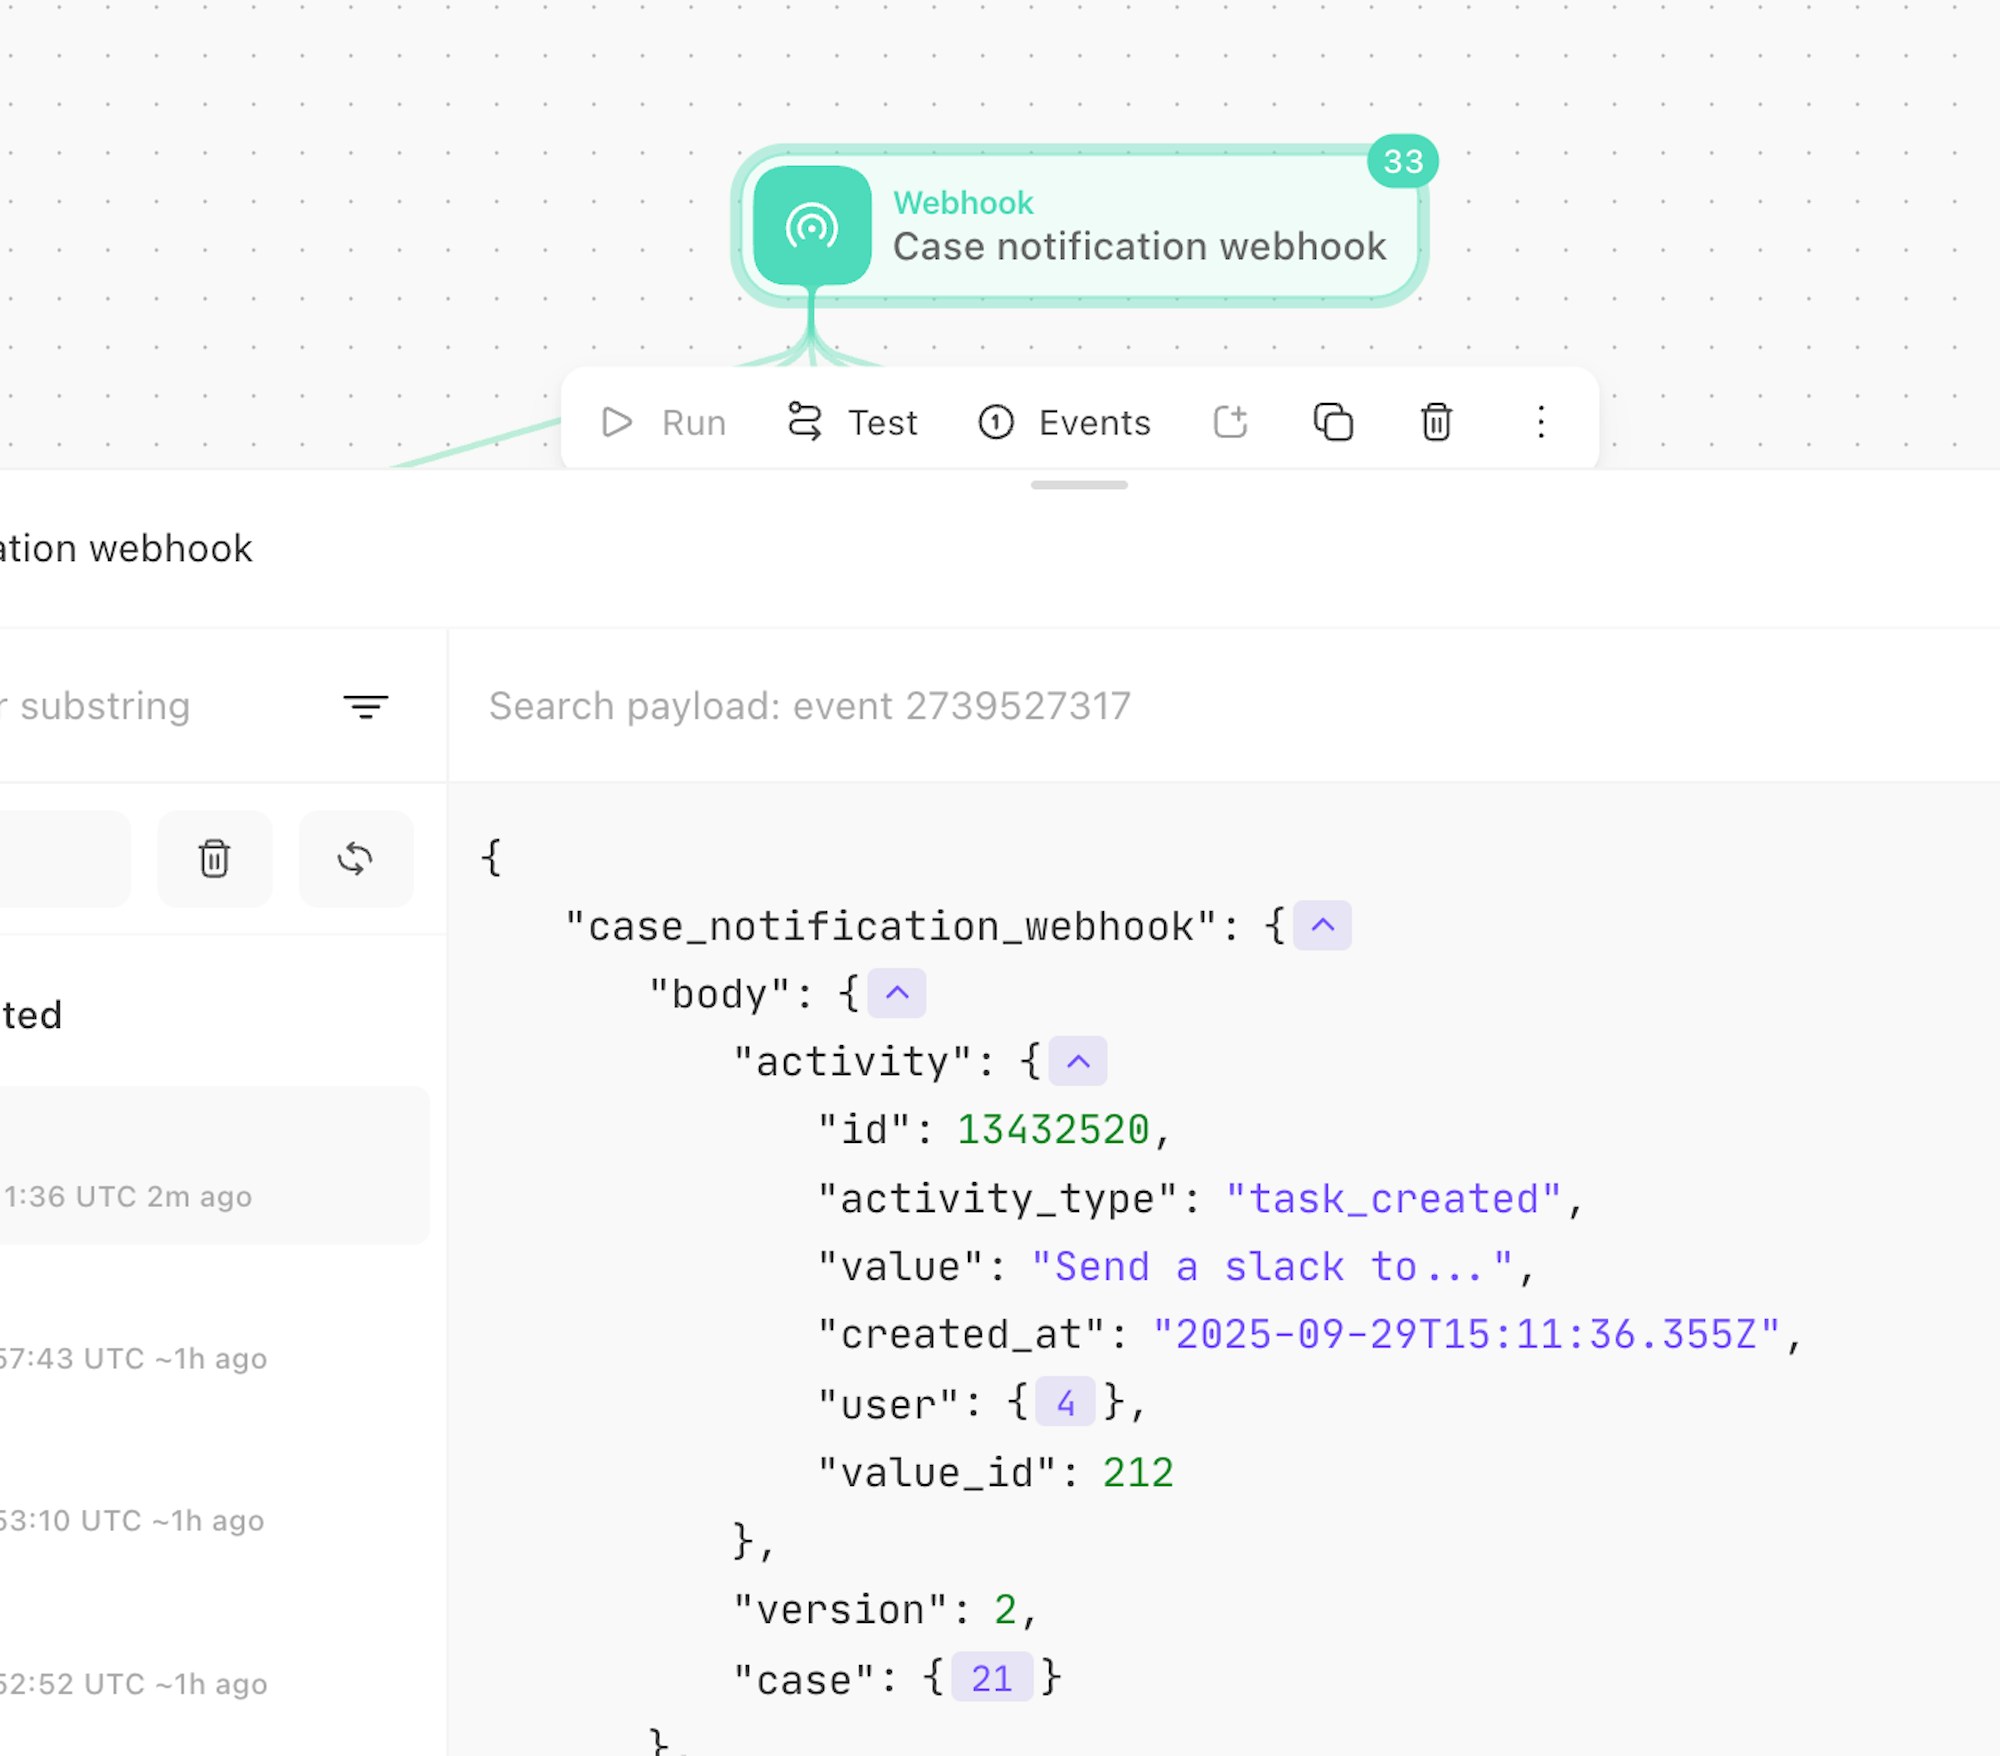
Task: Open the three-dot more options menu
Action: (x=1541, y=422)
